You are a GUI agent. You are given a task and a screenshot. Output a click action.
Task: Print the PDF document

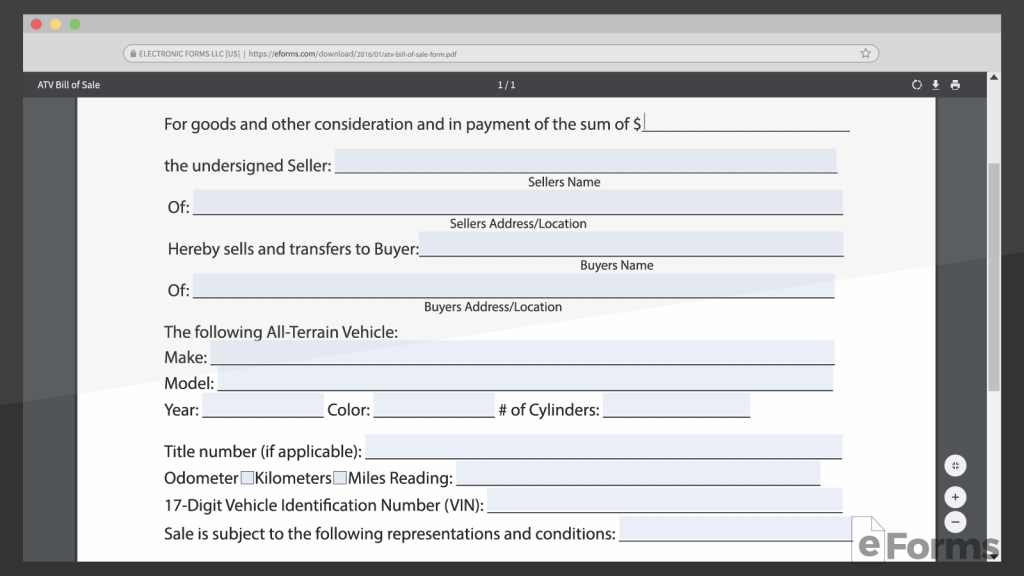(x=955, y=85)
